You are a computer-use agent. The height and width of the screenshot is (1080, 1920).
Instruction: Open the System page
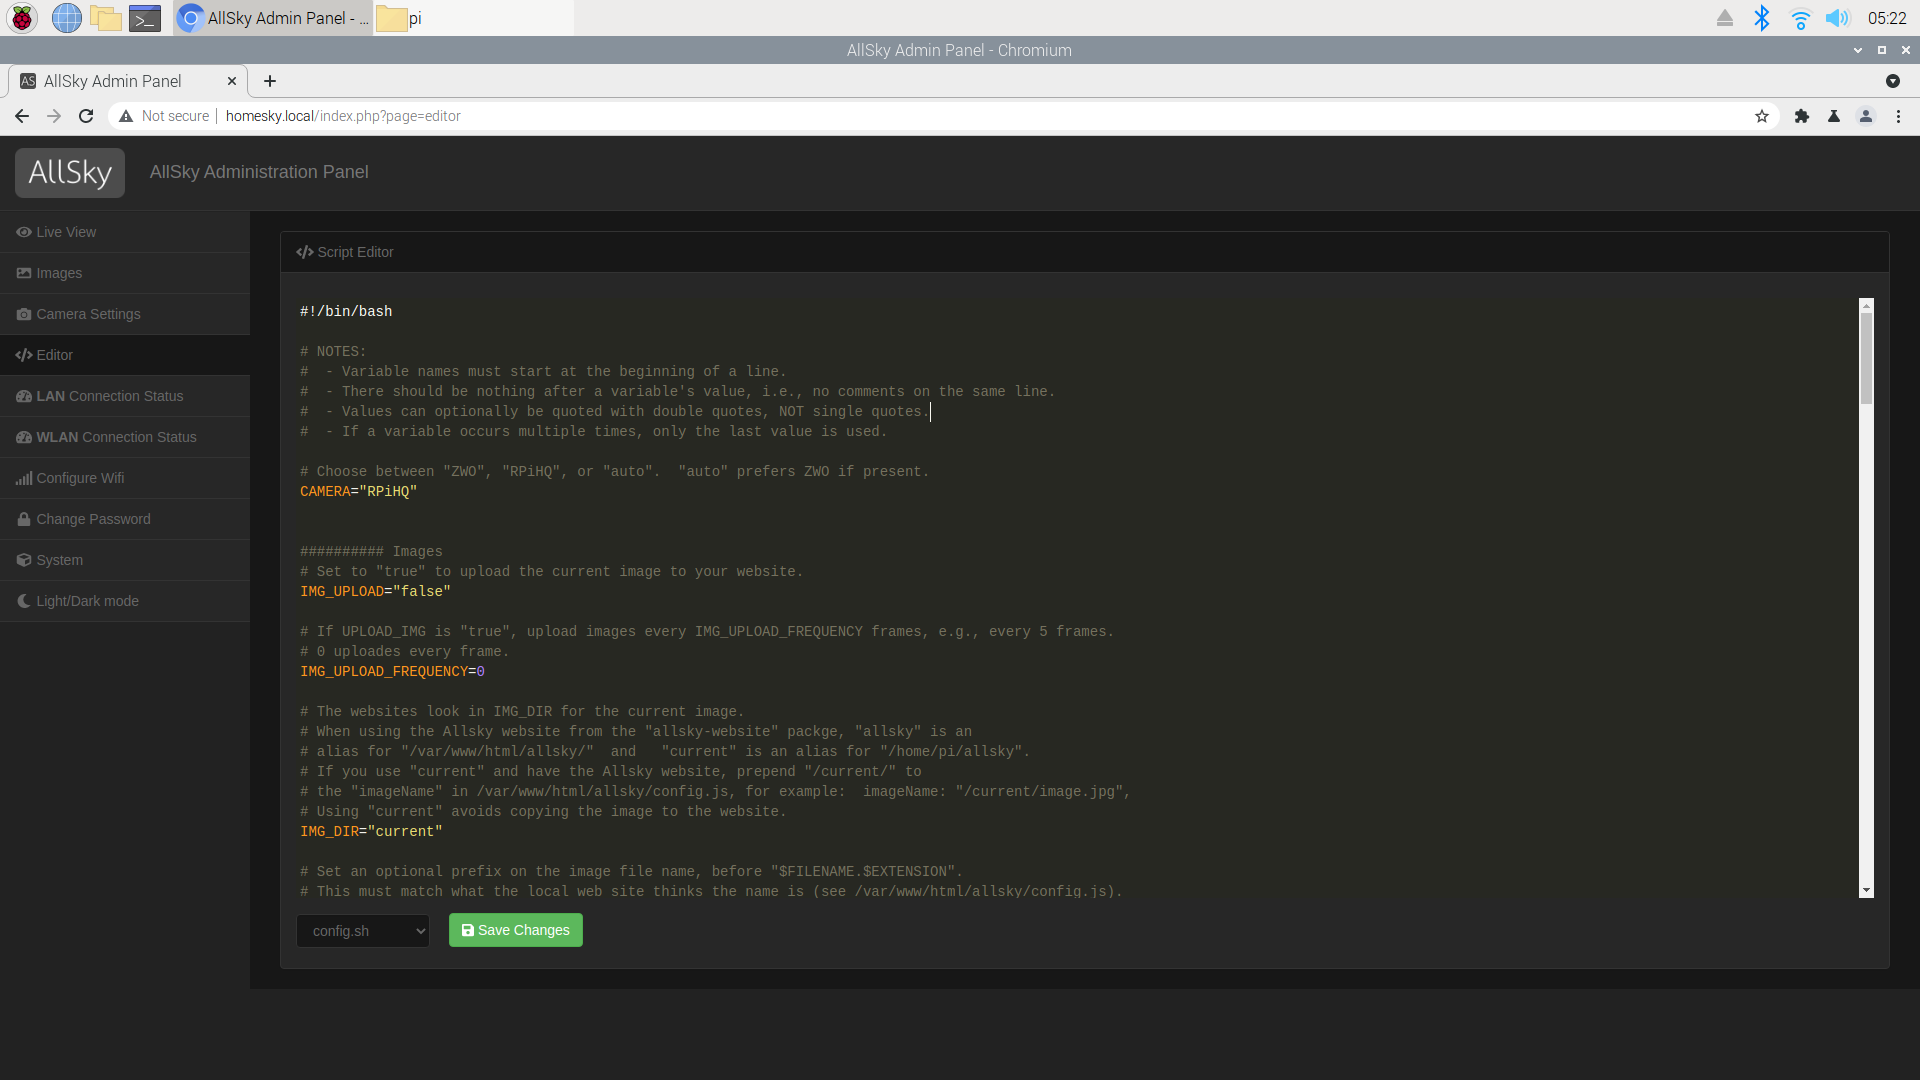coord(125,560)
